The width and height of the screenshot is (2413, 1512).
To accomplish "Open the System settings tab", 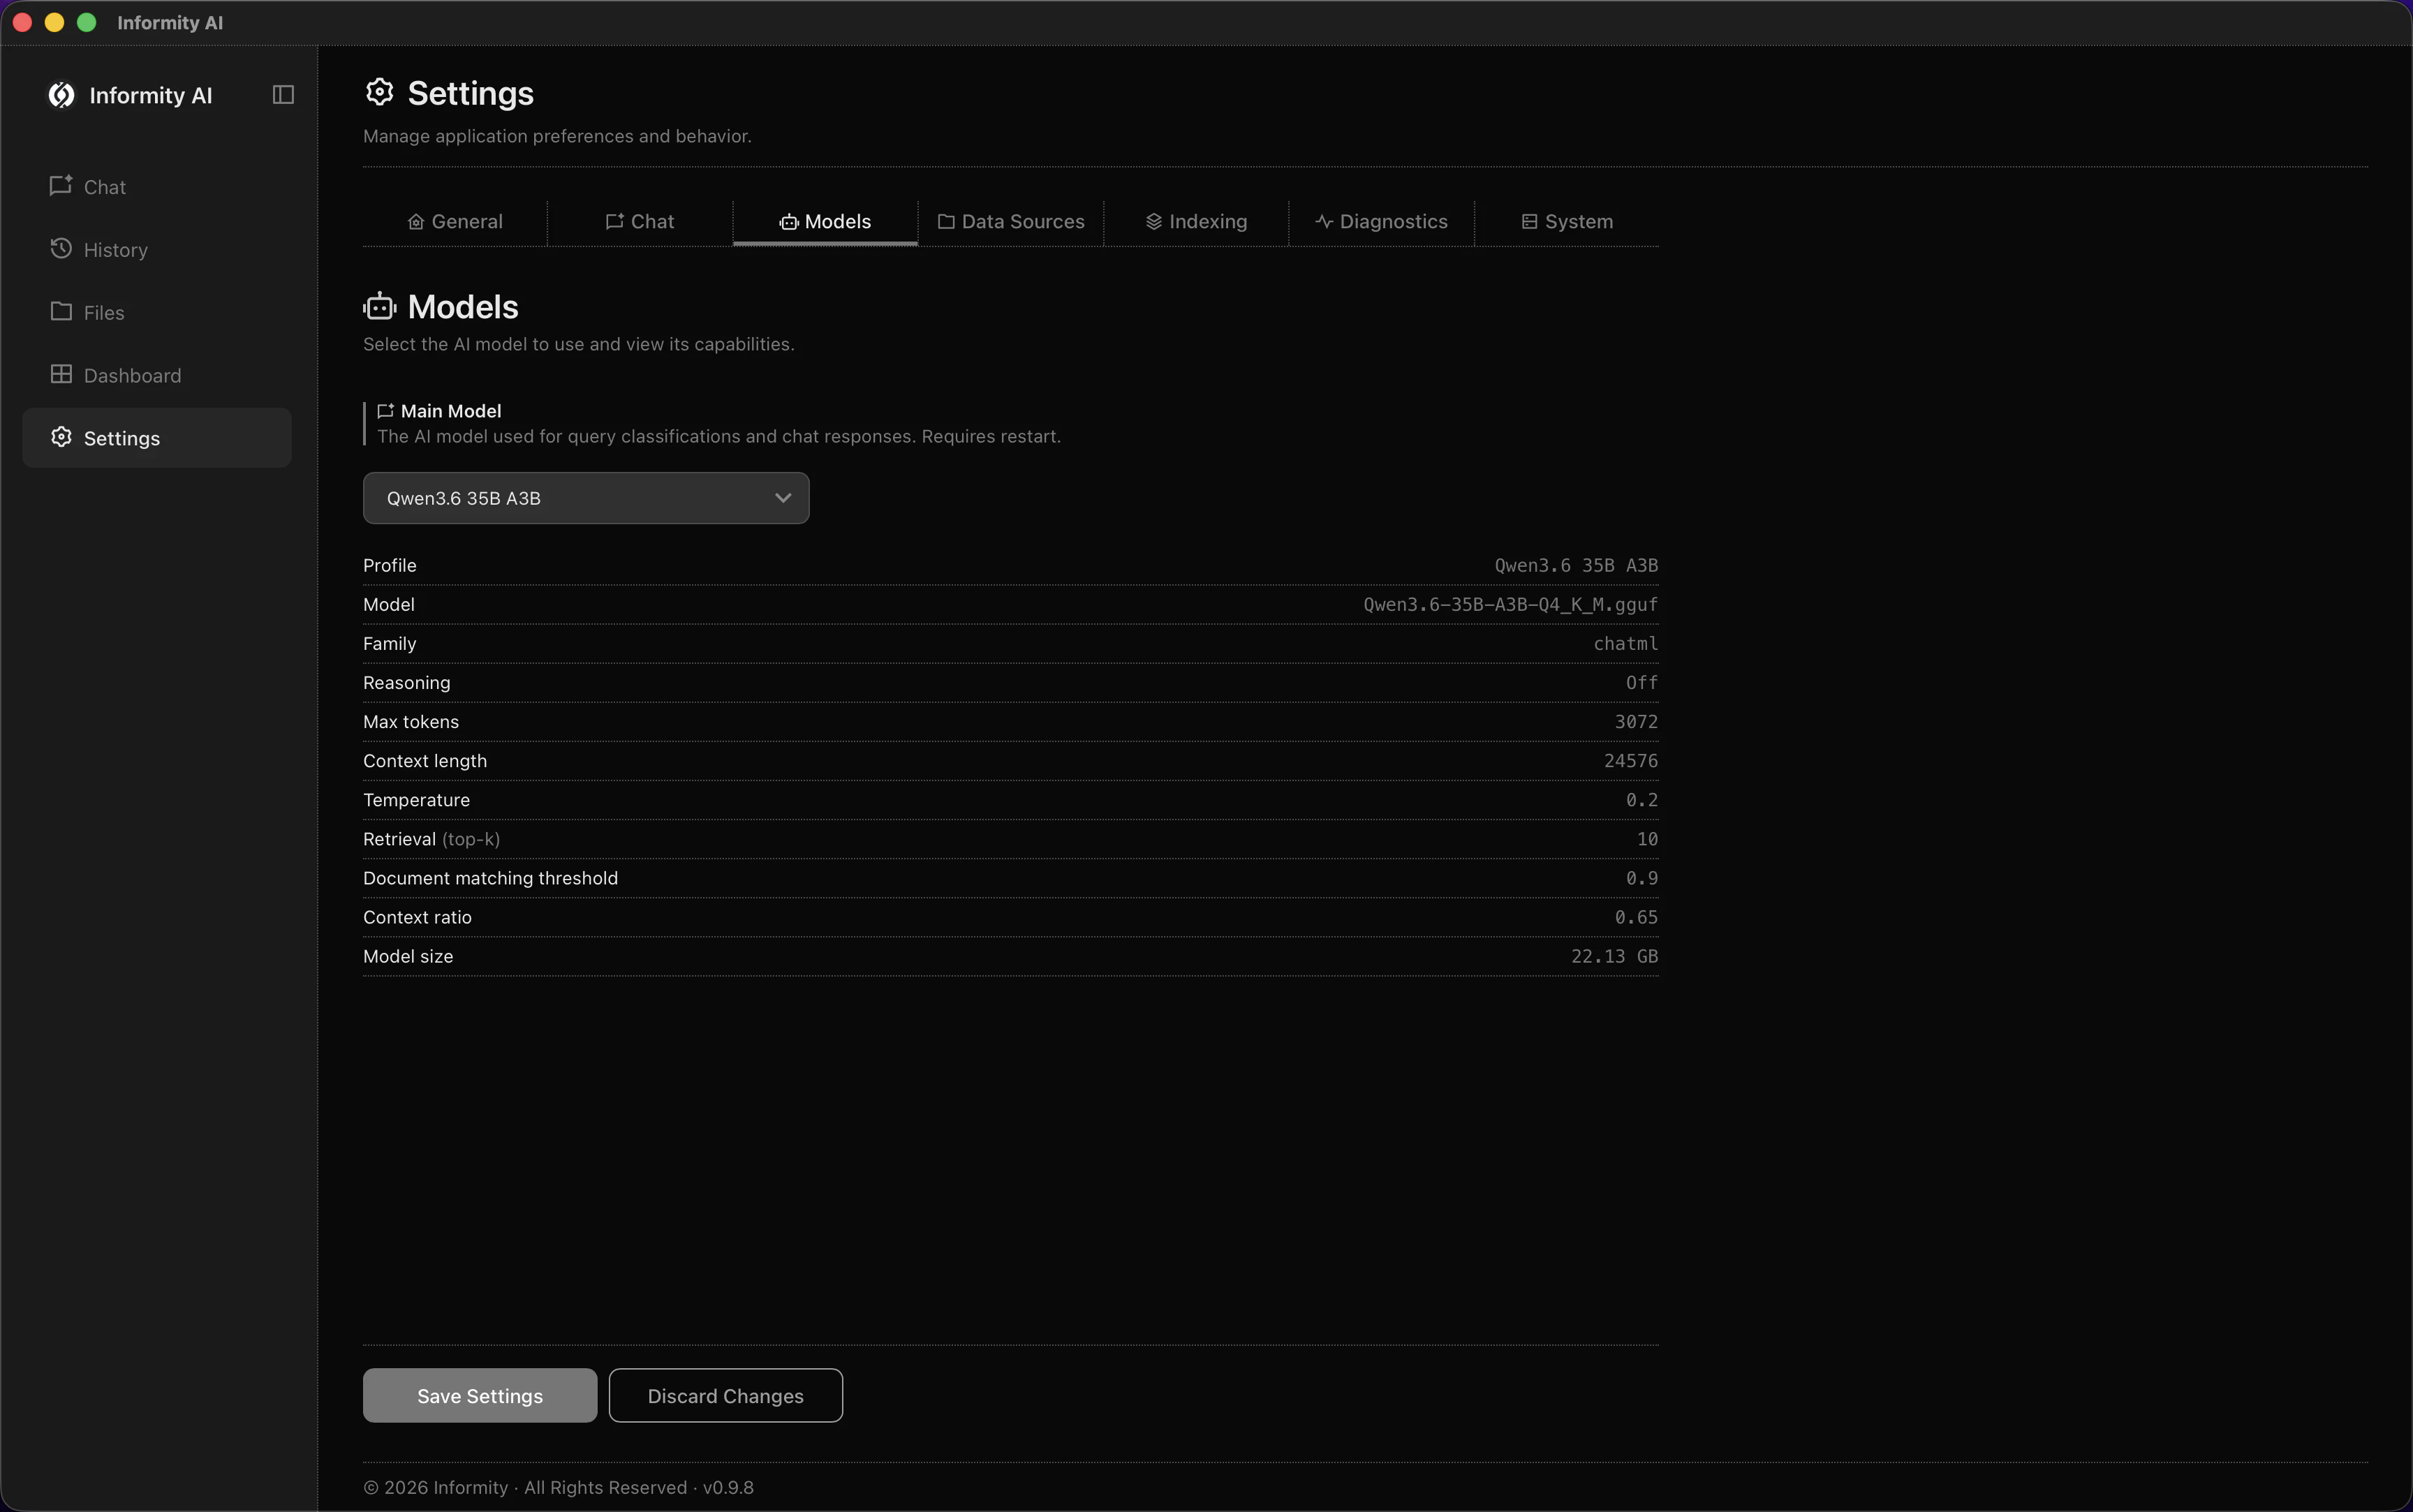I will tap(1567, 222).
